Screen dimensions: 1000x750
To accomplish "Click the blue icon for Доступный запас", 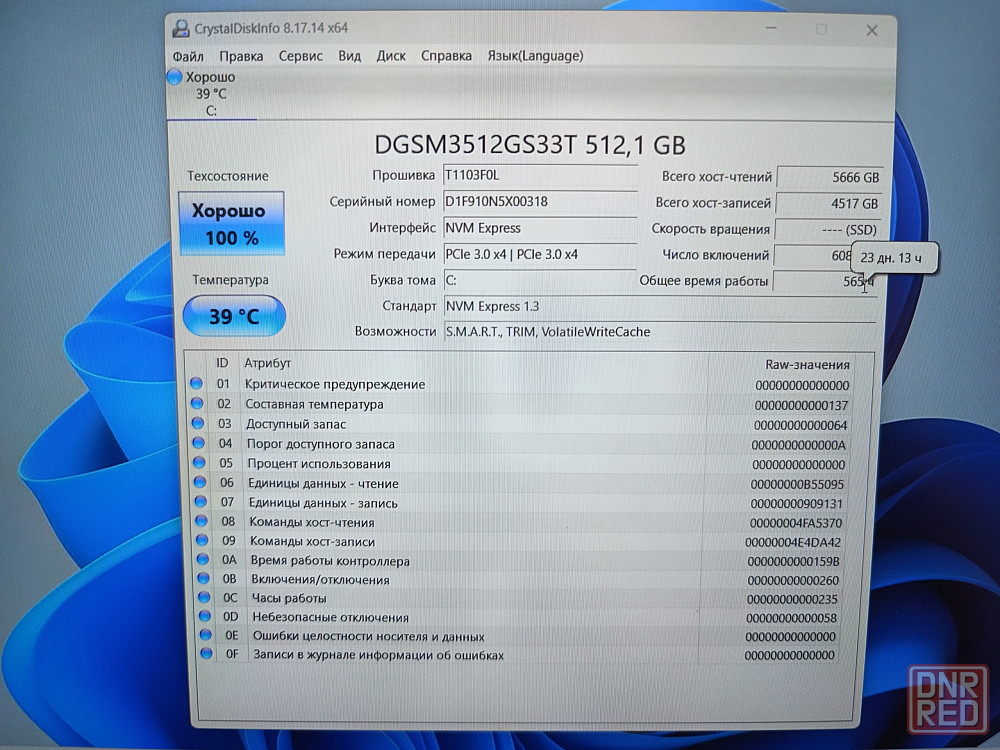I will click(198, 424).
